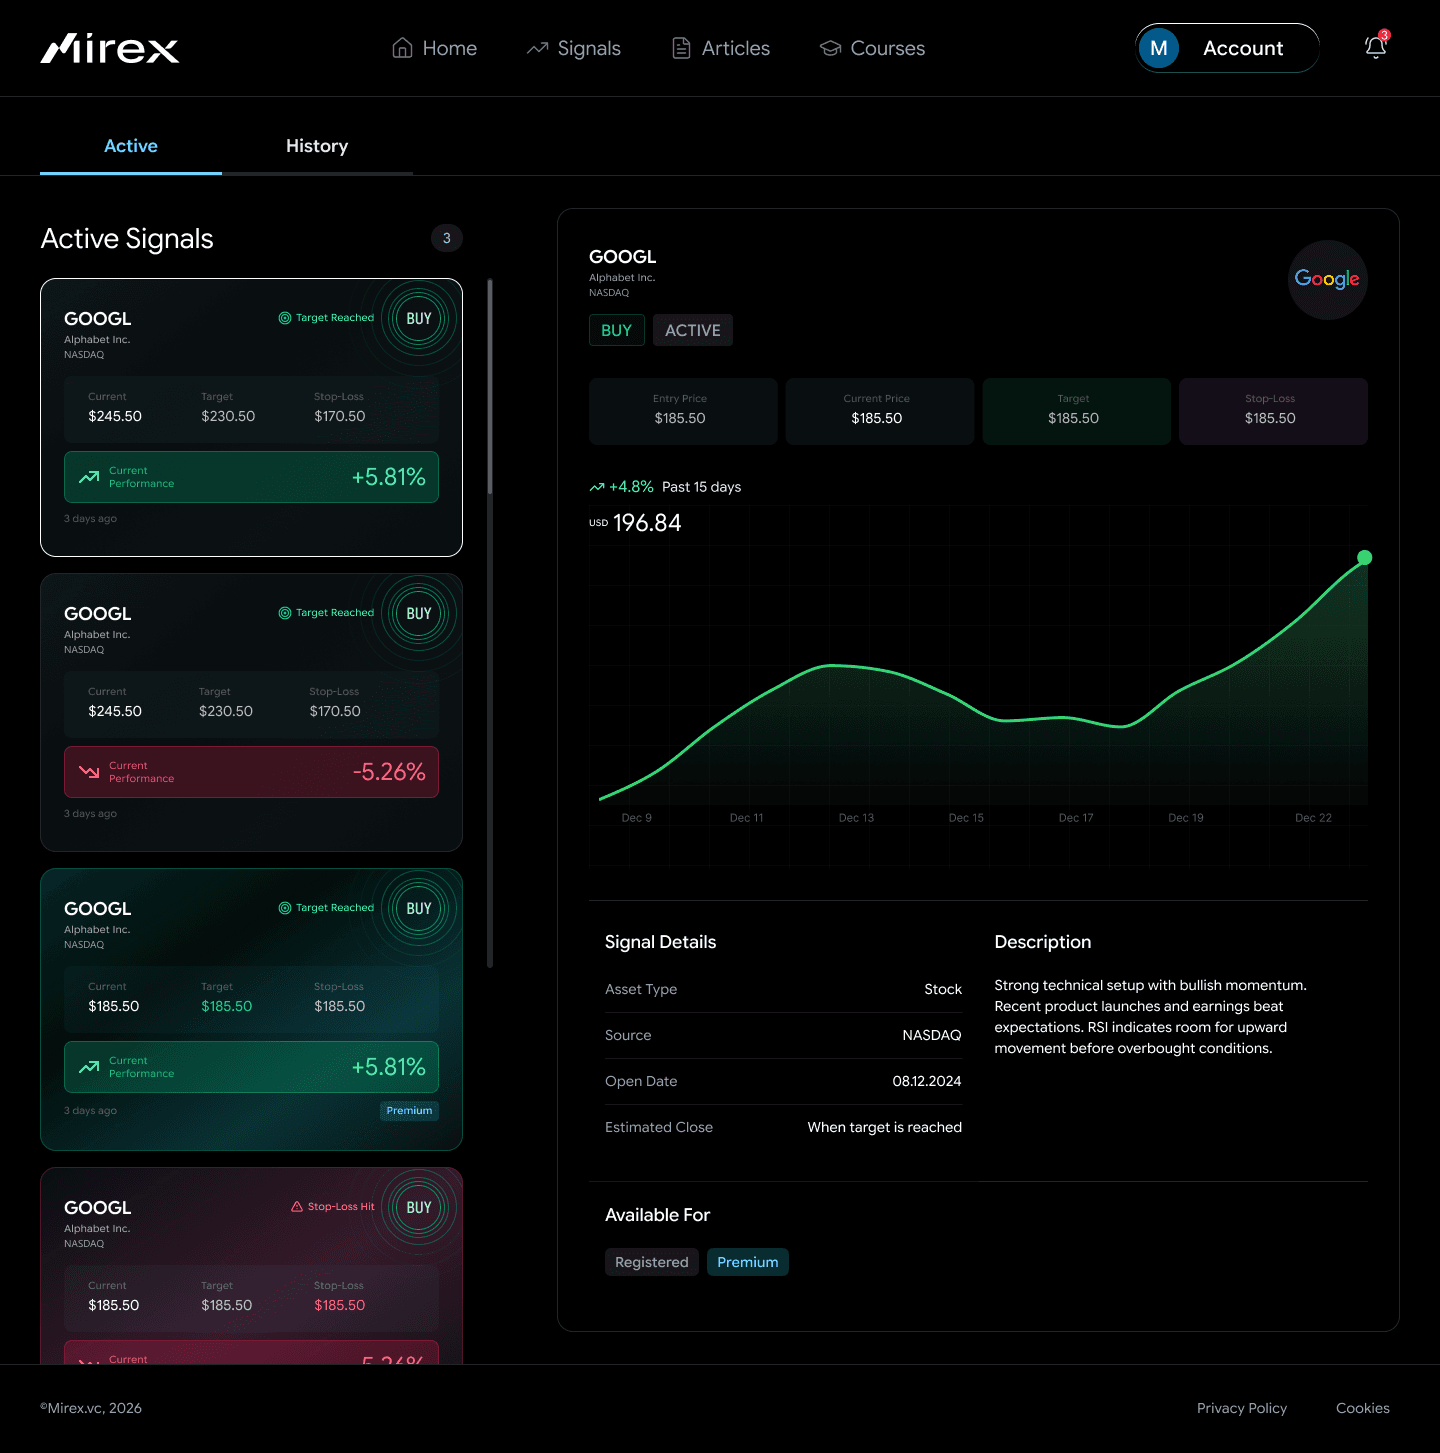Open the notifications bell
Screen dimensions: 1440x1453
tap(1376, 47)
